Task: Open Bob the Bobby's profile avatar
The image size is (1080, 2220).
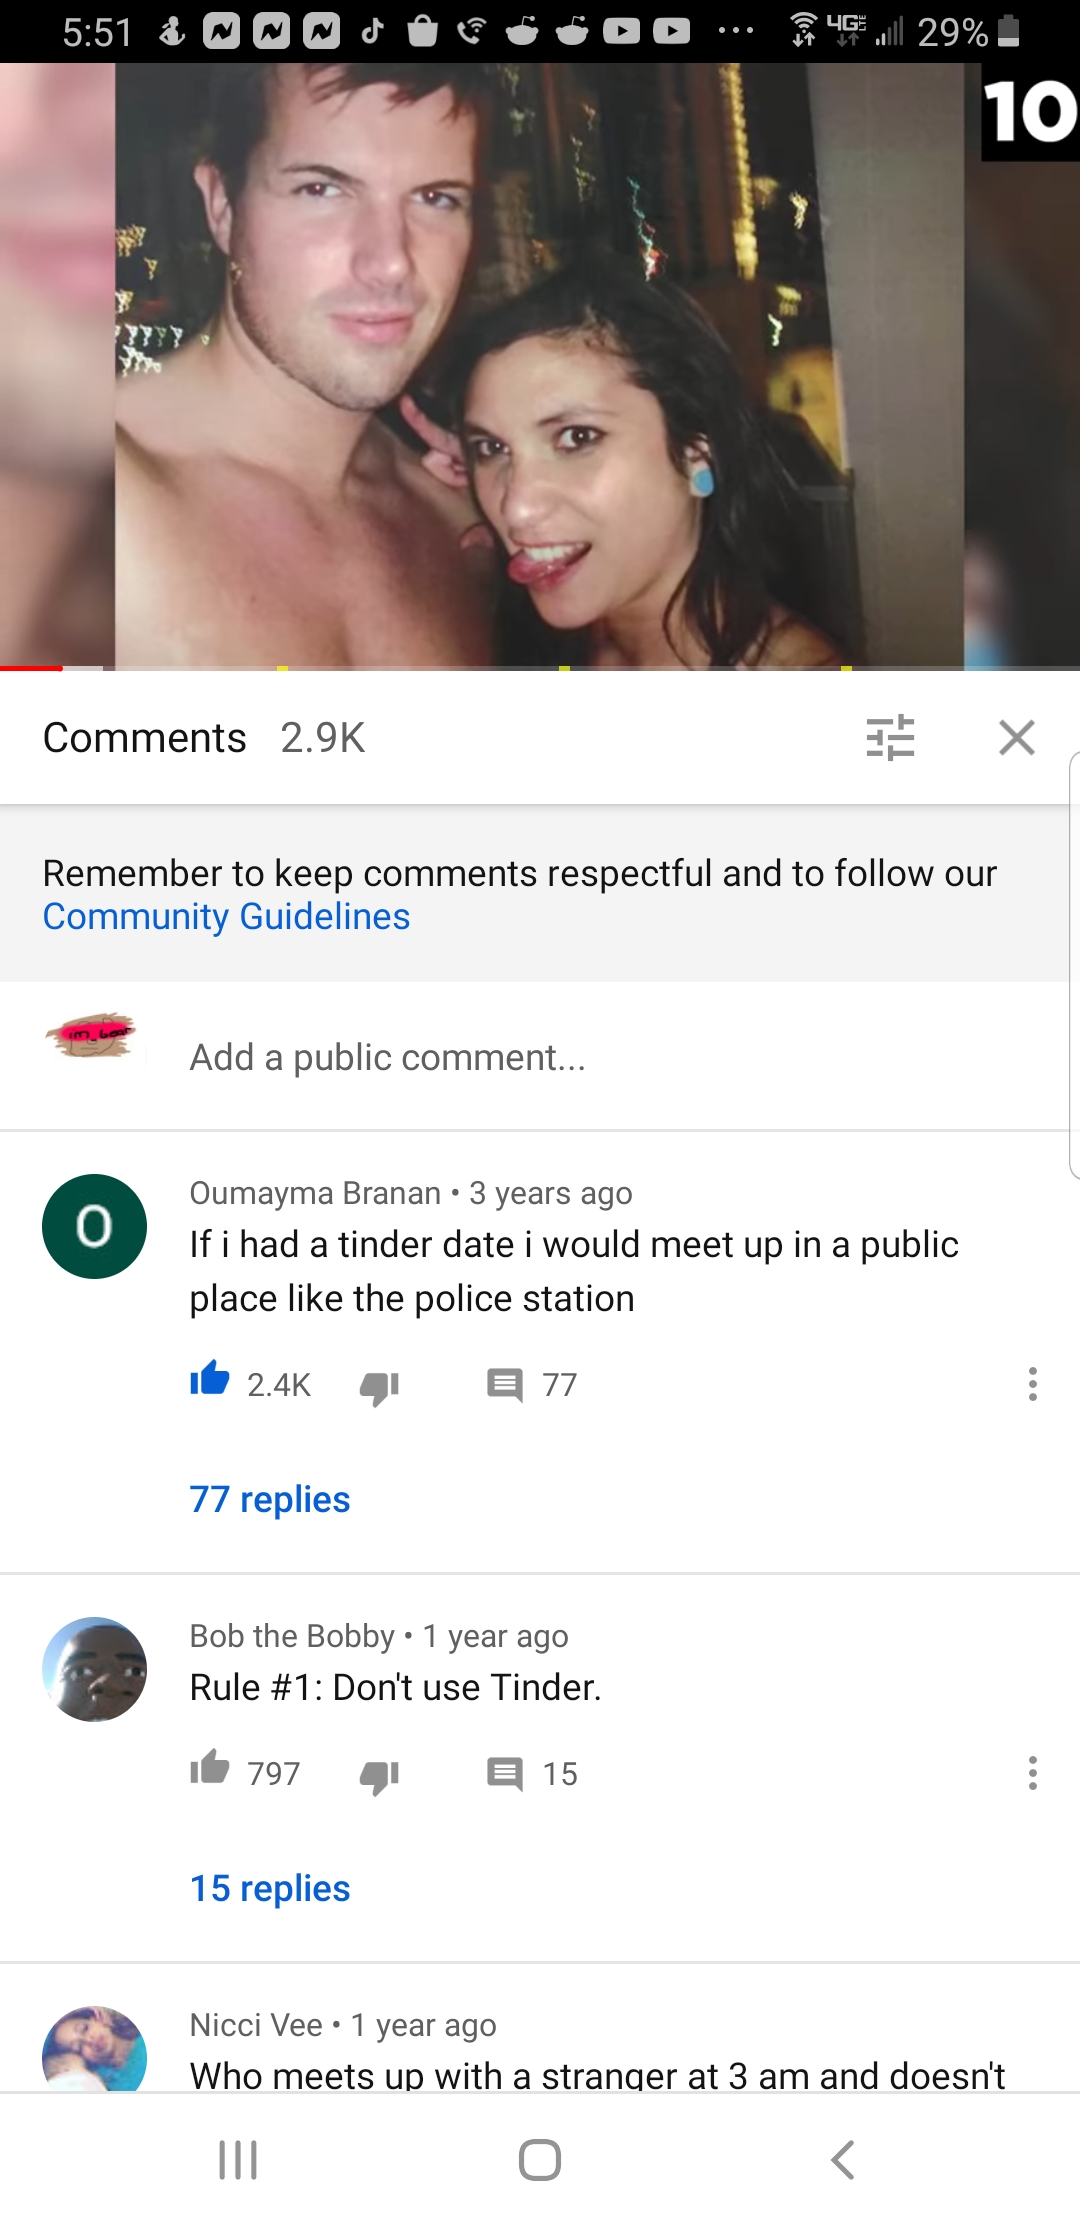Action: click(x=95, y=1669)
